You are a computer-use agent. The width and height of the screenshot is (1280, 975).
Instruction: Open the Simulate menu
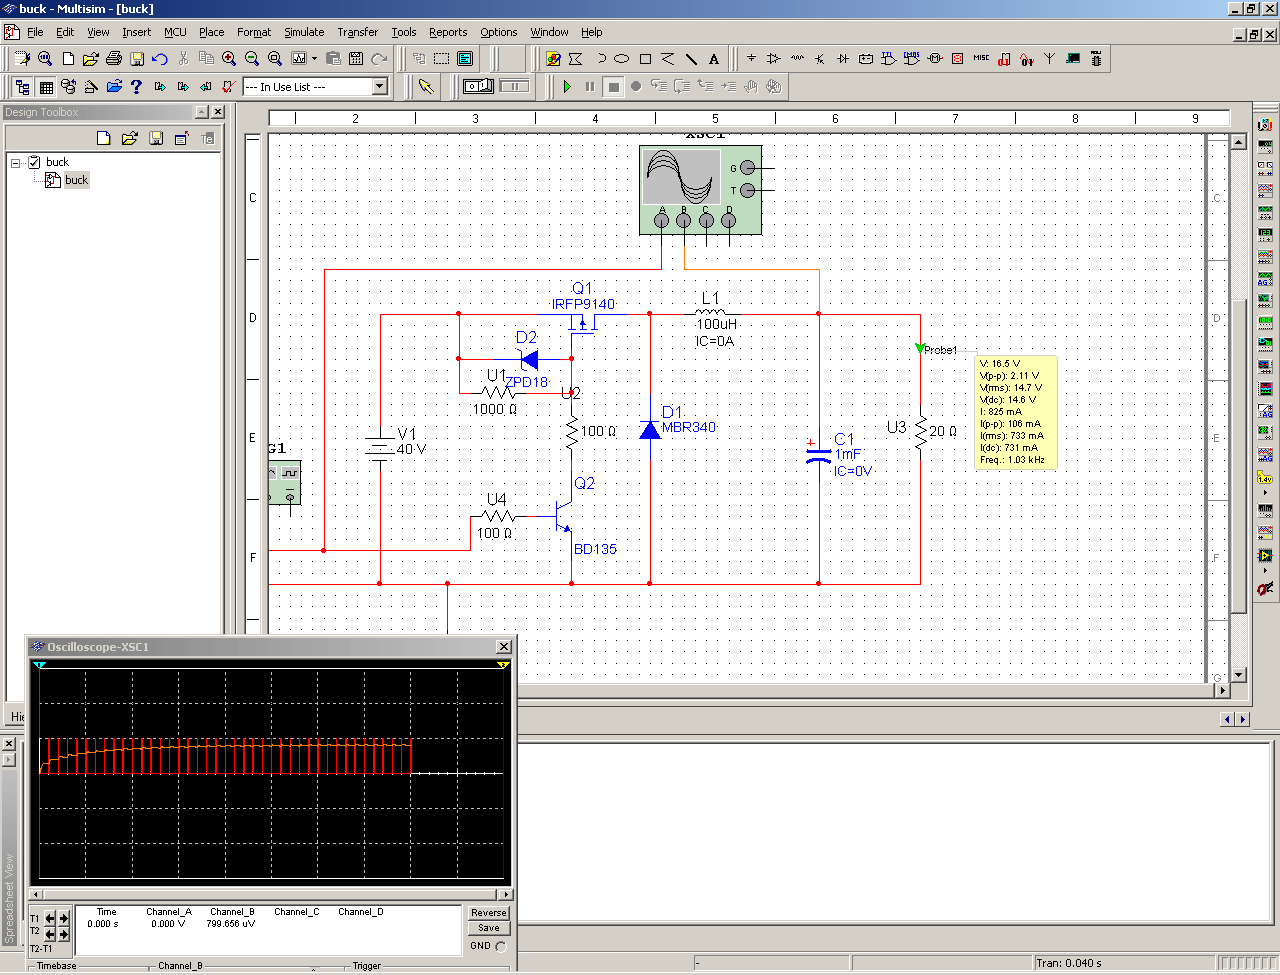point(304,32)
